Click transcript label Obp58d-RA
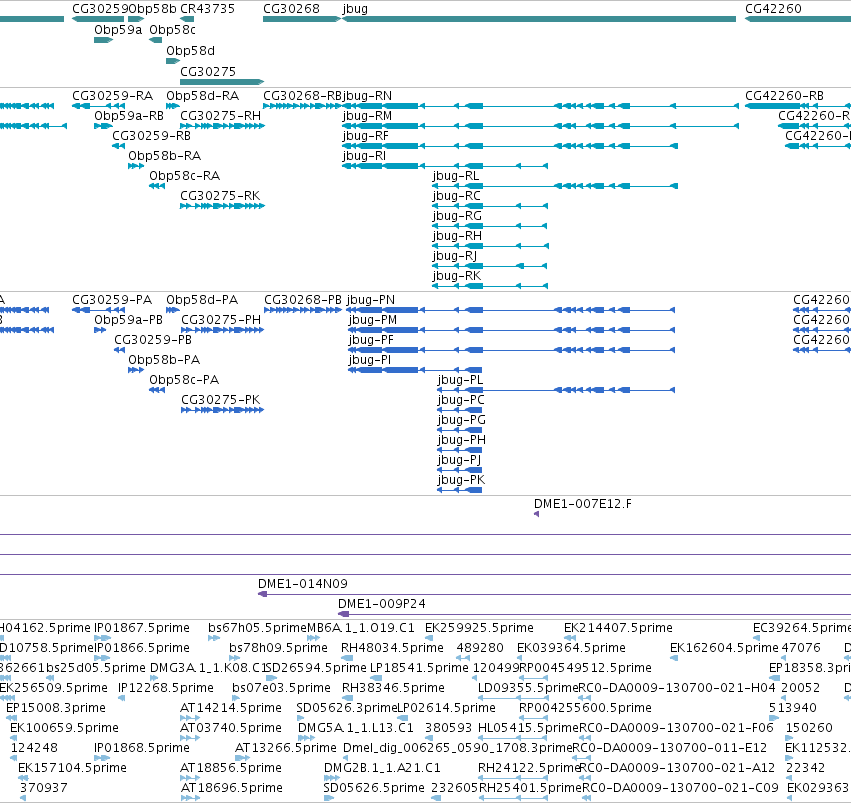Image resolution: width=851 pixels, height=803 pixels. coord(202,96)
